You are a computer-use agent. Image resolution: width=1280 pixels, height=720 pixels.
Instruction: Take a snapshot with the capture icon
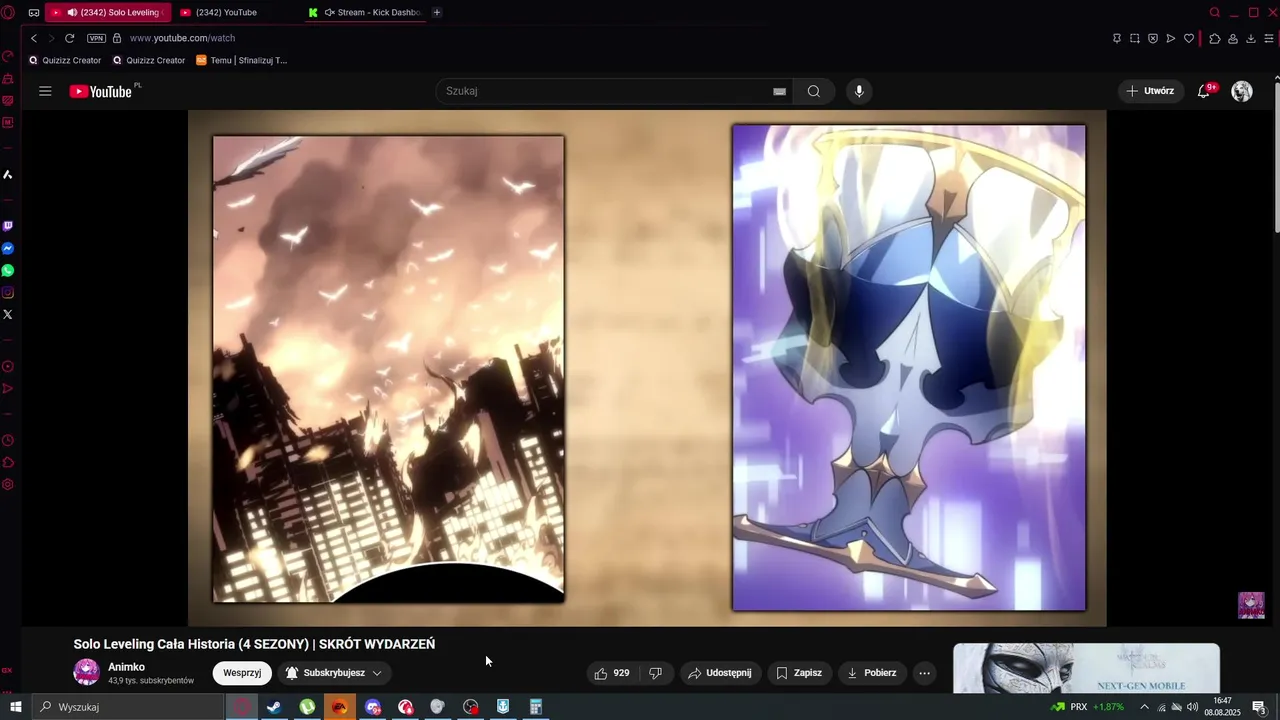pos(1135,38)
